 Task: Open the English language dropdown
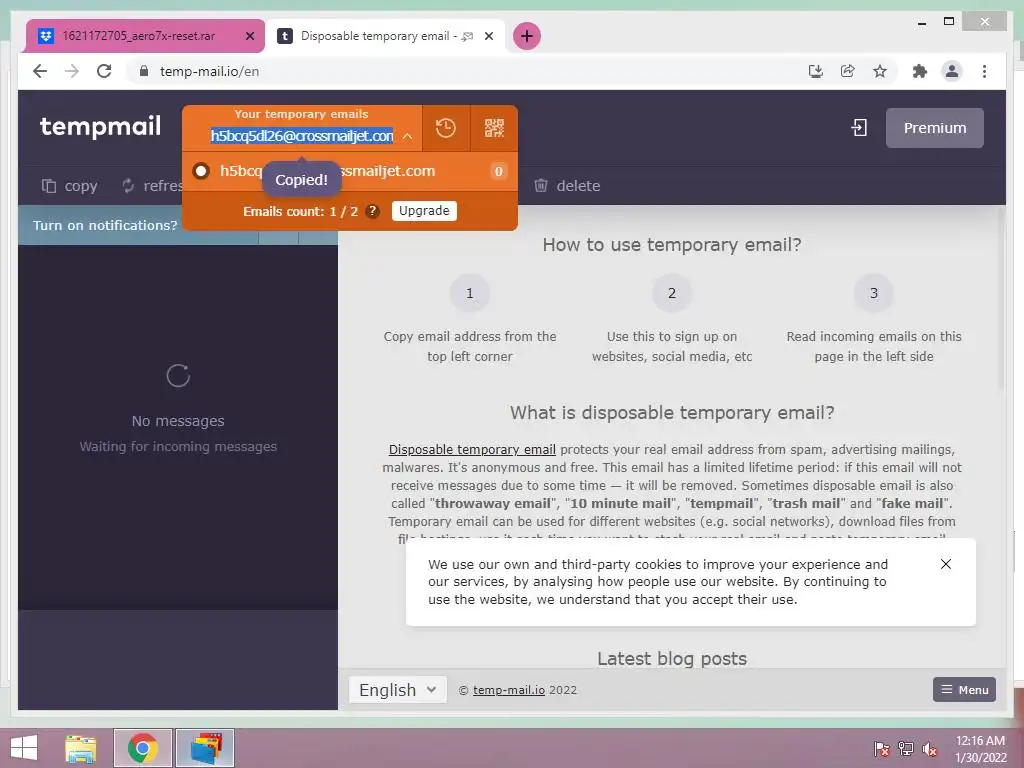398,690
